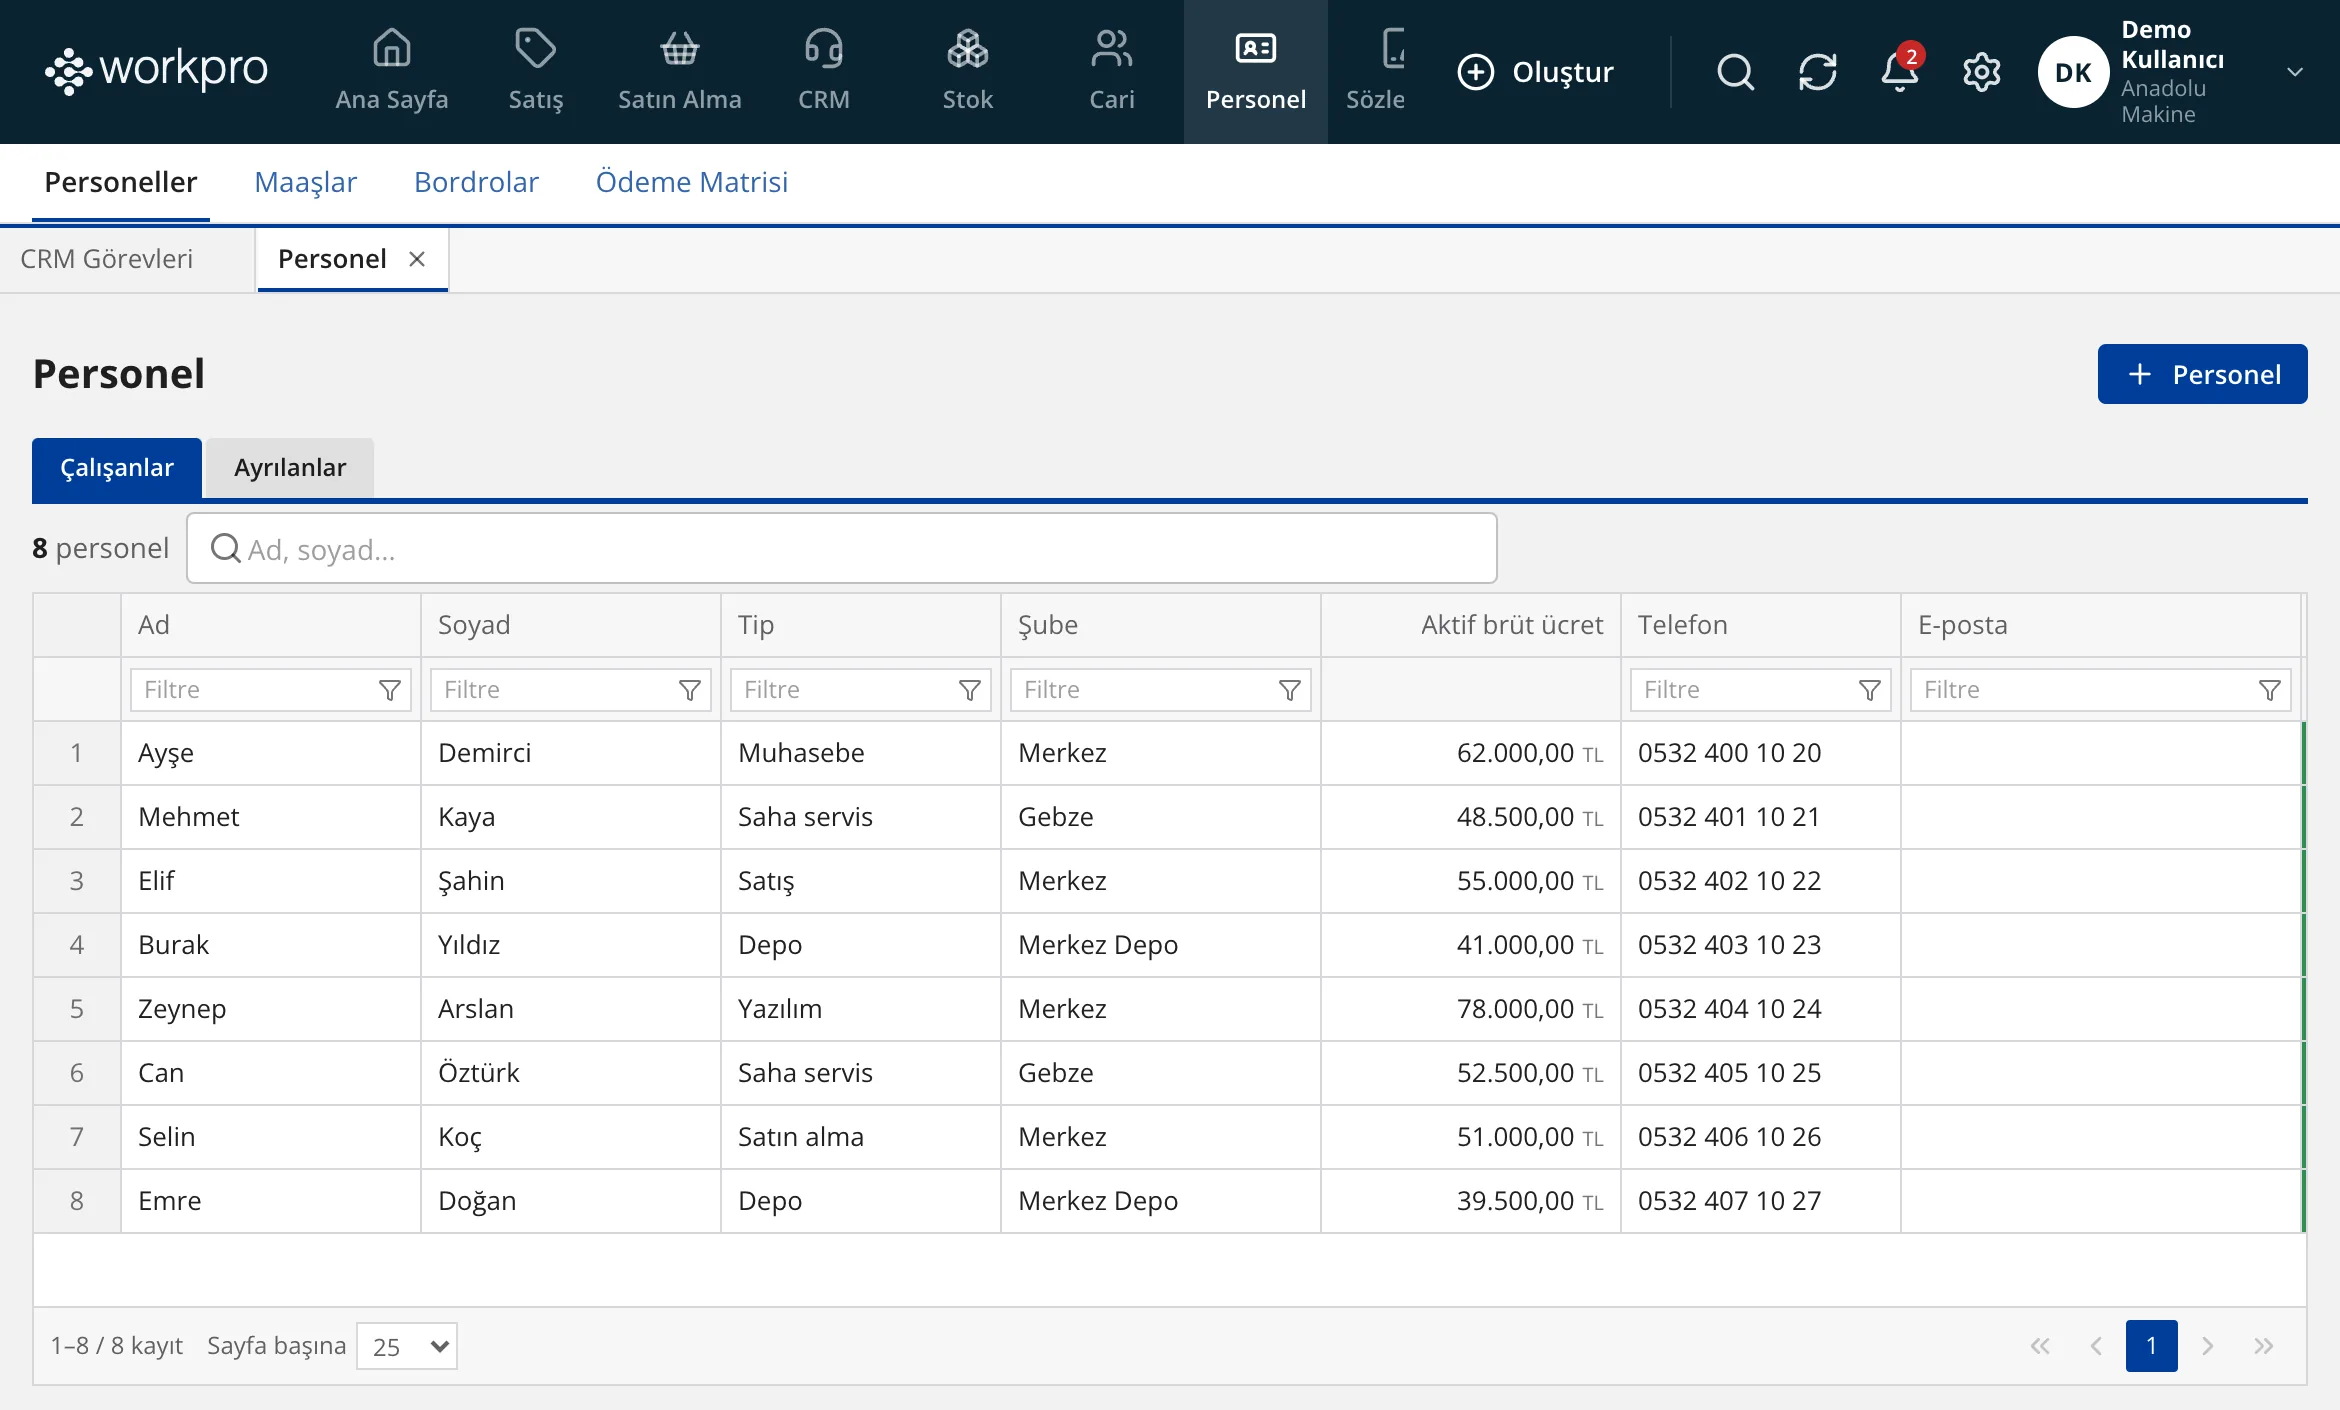Screen dimensions: 2340x1410
Task: Open notifications bell with badge
Action: 1899,72
